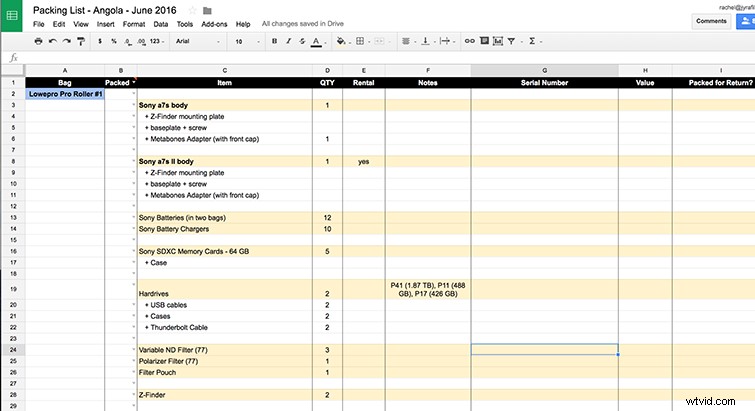Click the Comments button

(711, 20)
